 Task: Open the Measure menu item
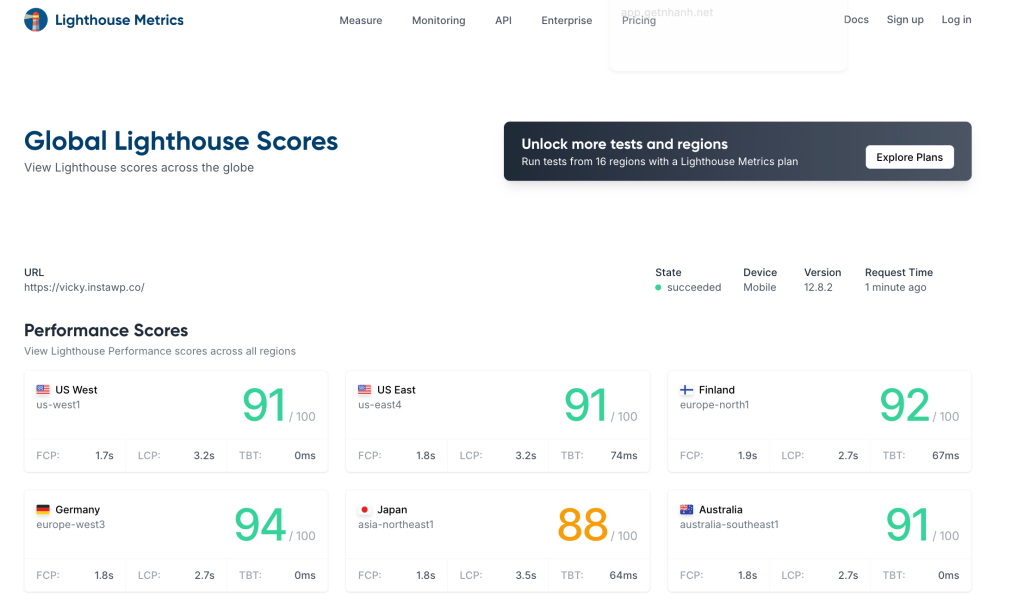(x=360, y=20)
